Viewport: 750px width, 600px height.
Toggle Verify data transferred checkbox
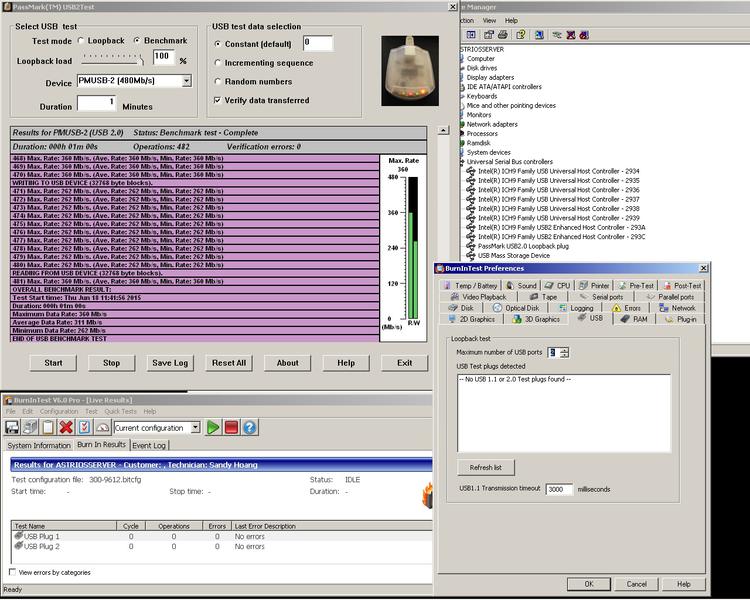coord(218,100)
